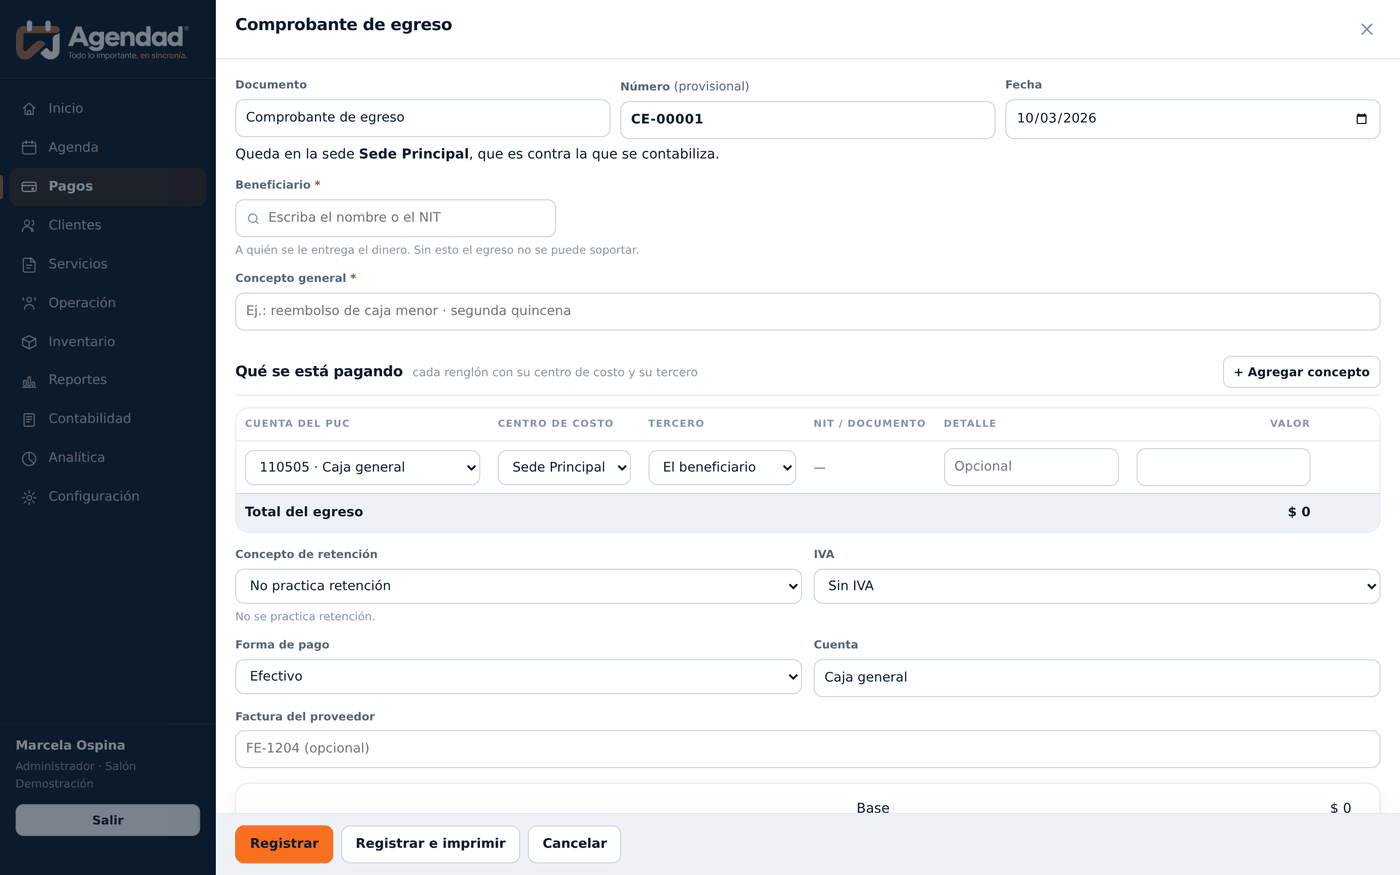Click the Fecha date field
Image resolution: width=1400 pixels, height=875 pixels.
(x=1192, y=119)
